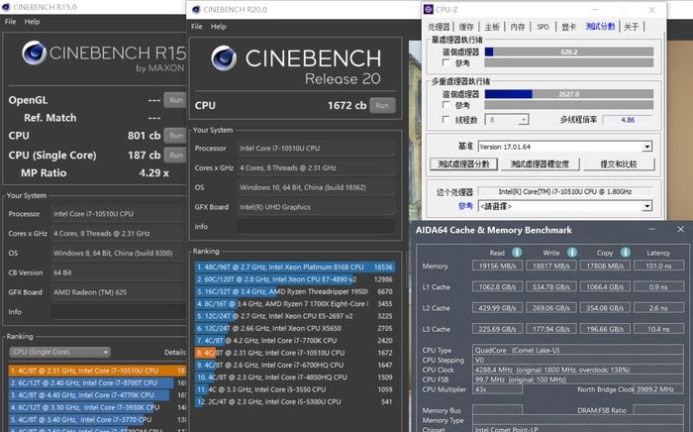This screenshot has width=693, height=432.
Task: Tick the single-thread 參考 reference checkbox
Action: click(446, 62)
